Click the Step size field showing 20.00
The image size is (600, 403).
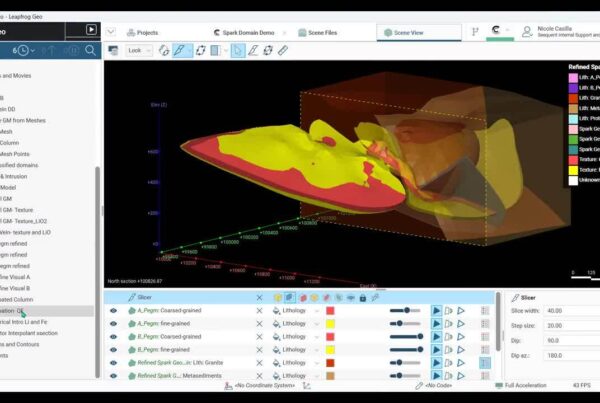pos(572,326)
